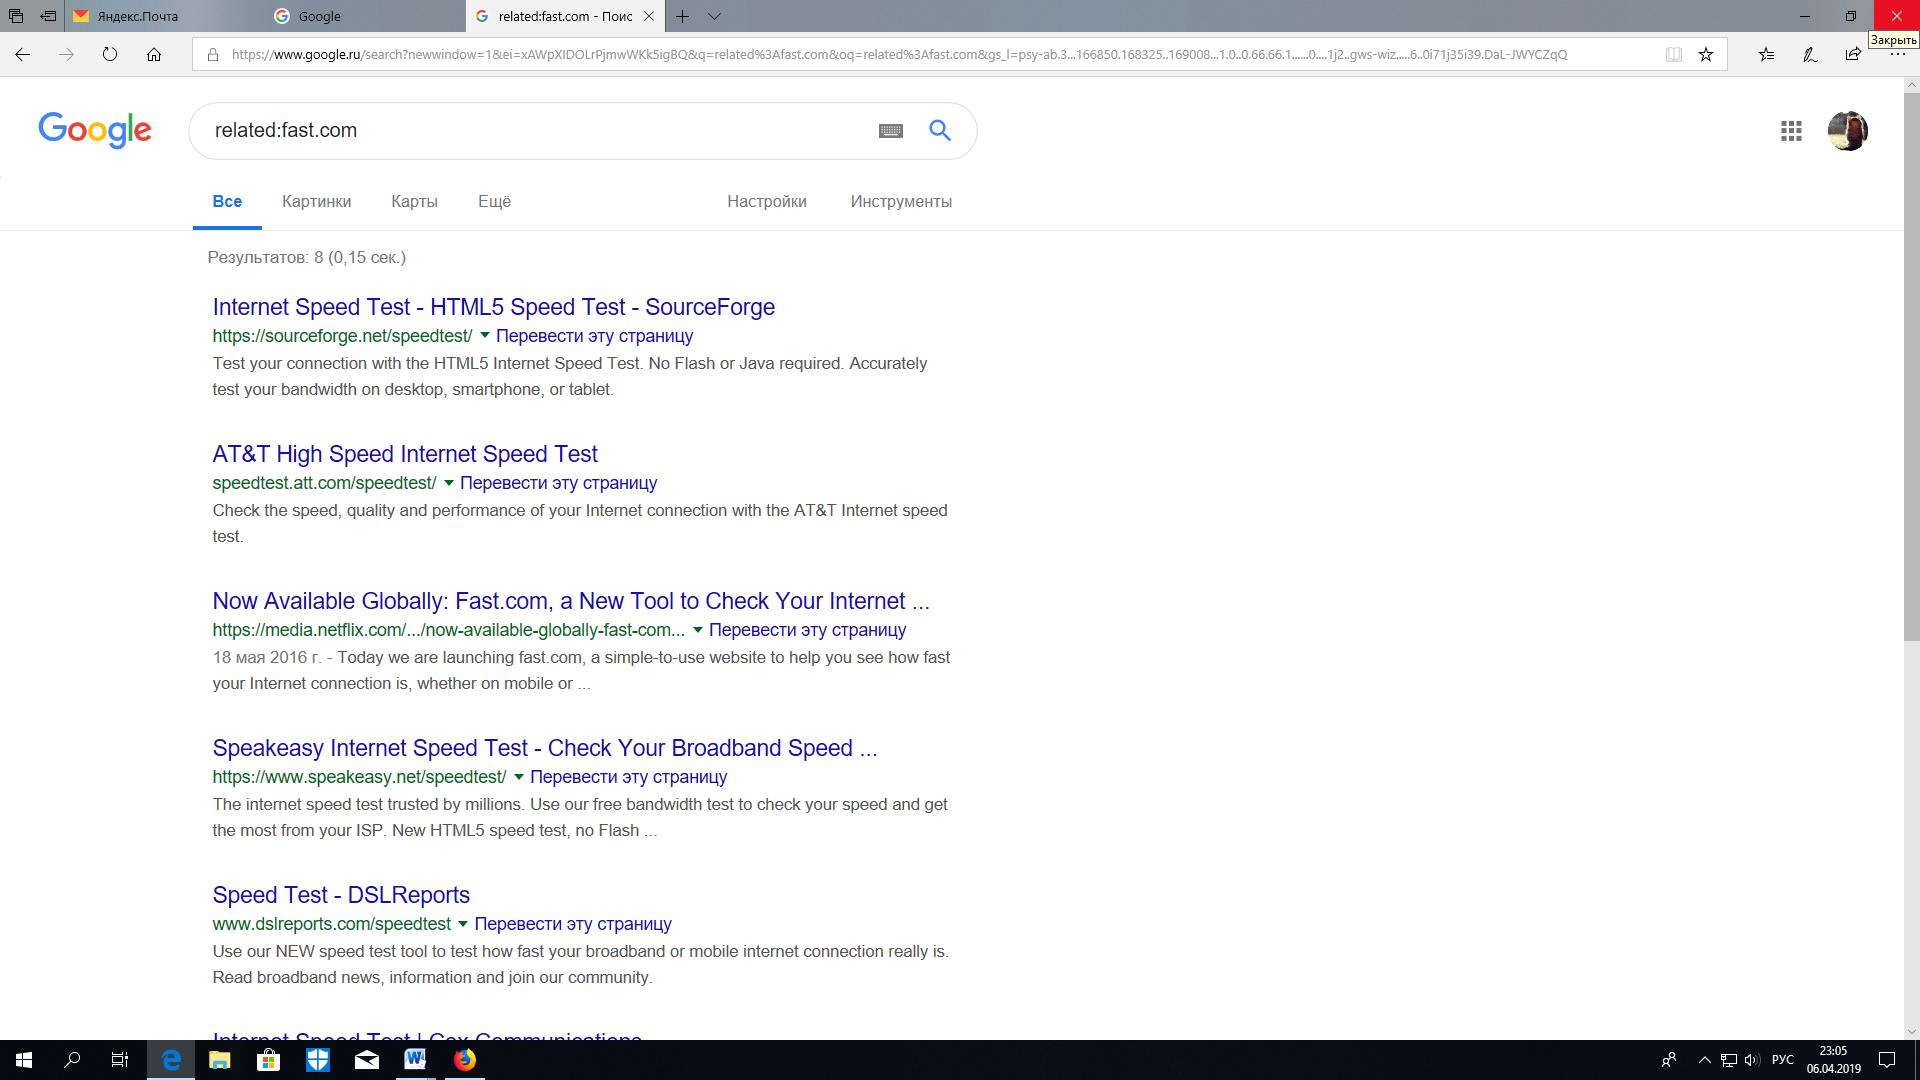Open the Ещё search menu
Screen dimensions: 1920x1080
point(494,202)
